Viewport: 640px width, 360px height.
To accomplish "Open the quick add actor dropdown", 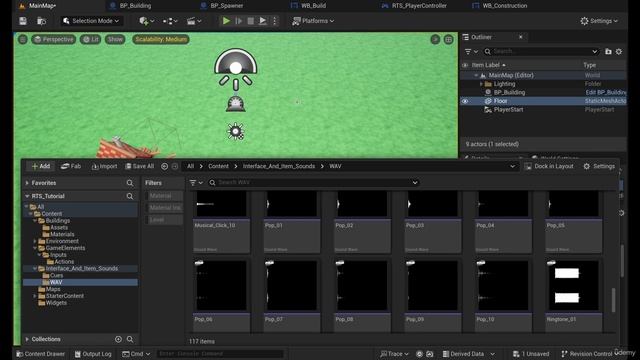I will 146,21.
